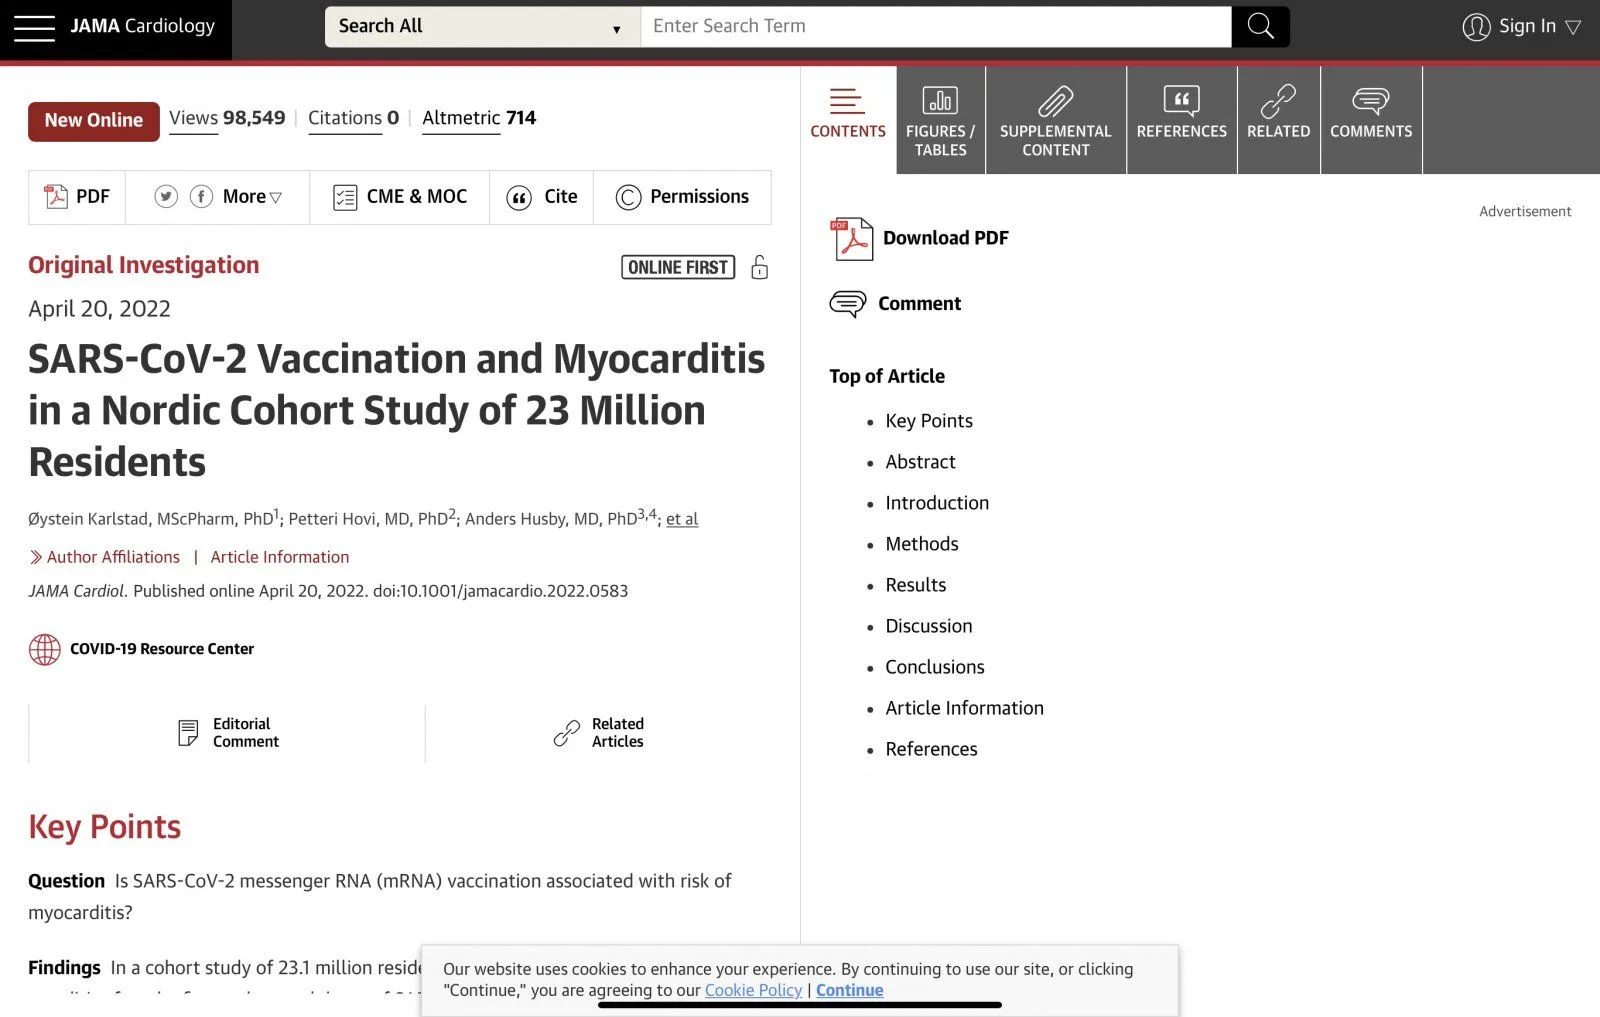The height and width of the screenshot is (1017, 1600).
Task: Open Supplemental Content paperclip tab
Action: 1055,120
